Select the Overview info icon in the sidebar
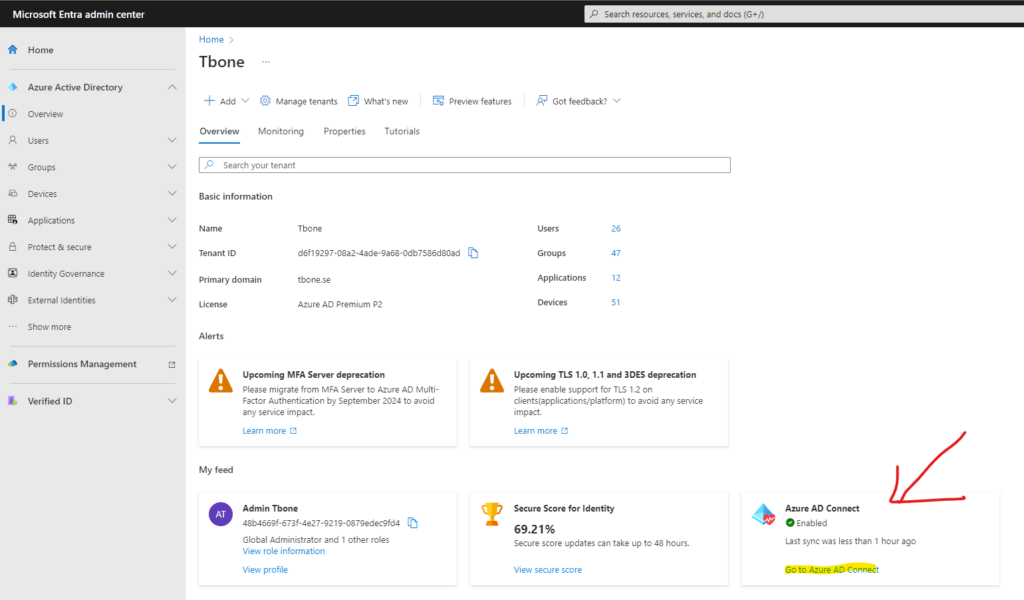The height and width of the screenshot is (600, 1024). click(12, 114)
